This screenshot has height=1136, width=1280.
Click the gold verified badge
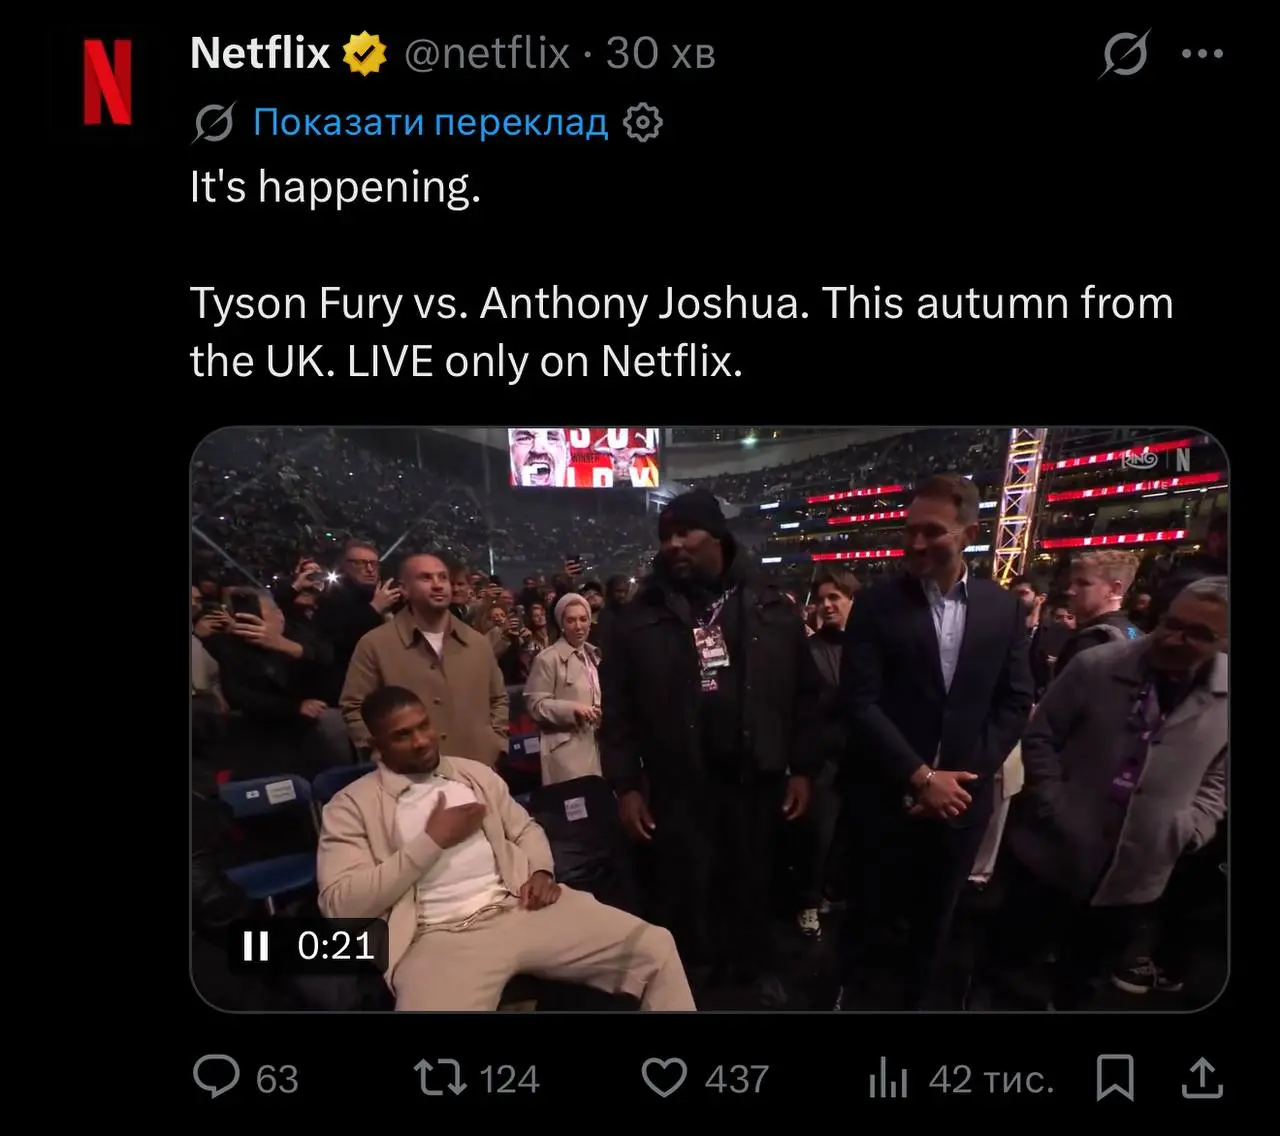[365, 54]
